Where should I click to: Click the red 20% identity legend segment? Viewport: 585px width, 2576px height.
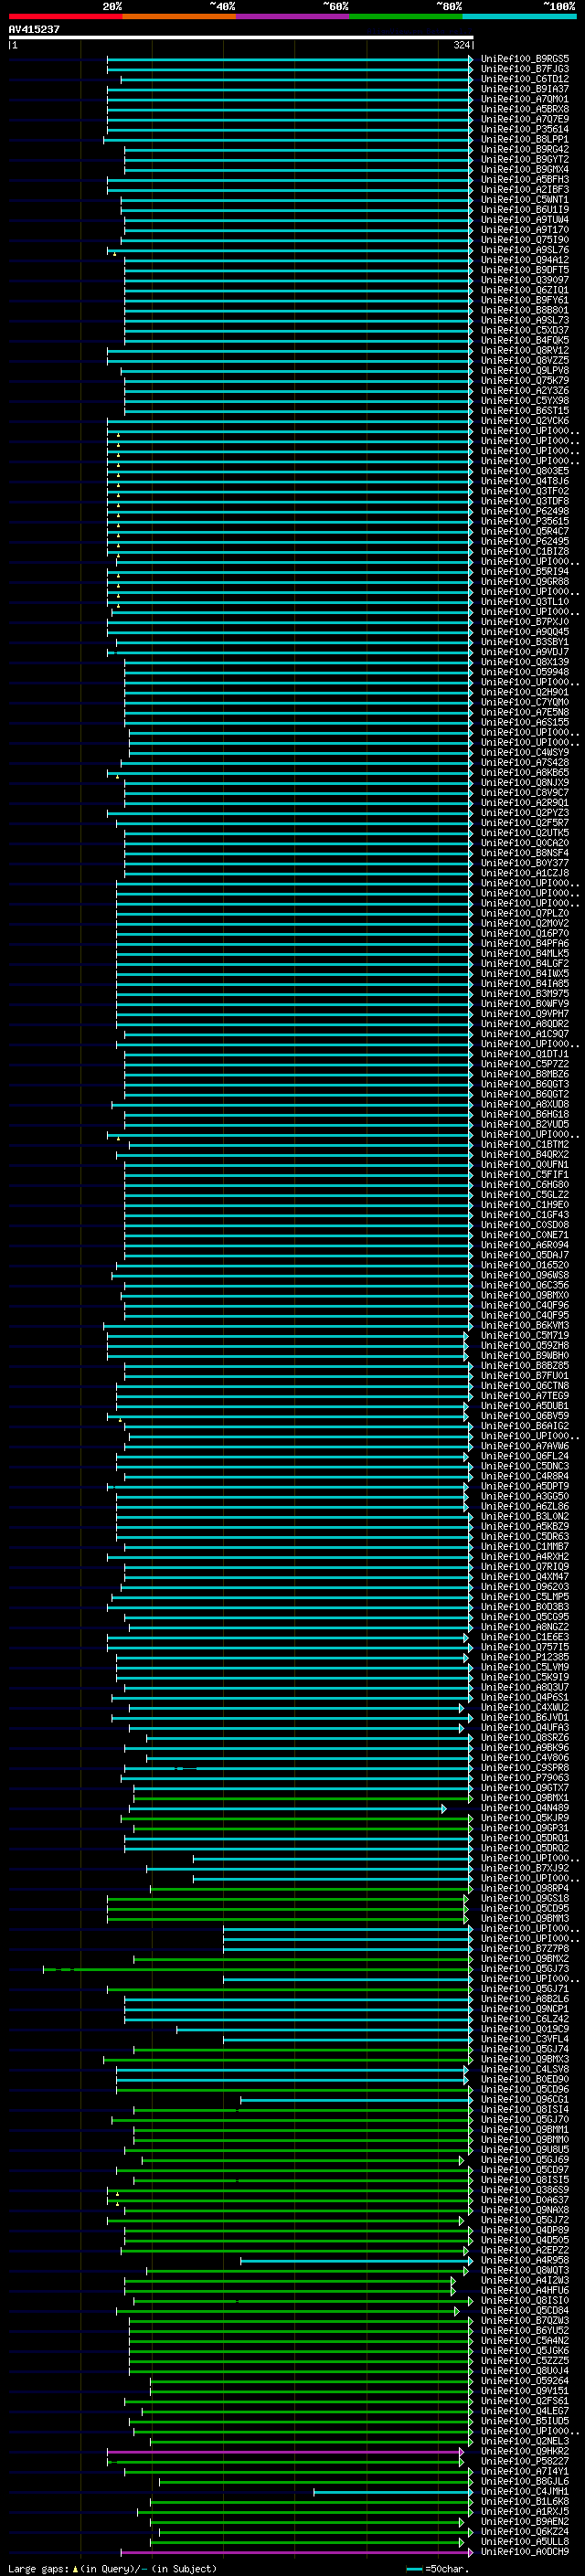pos(65,16)
